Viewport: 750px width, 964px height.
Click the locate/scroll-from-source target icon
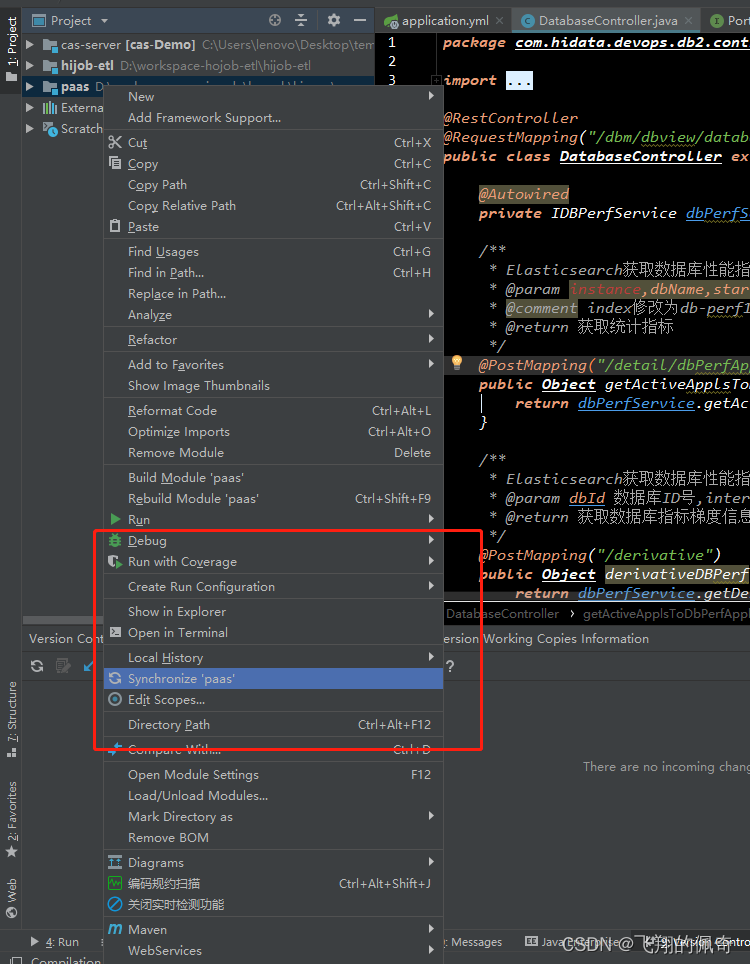[275, 20]
